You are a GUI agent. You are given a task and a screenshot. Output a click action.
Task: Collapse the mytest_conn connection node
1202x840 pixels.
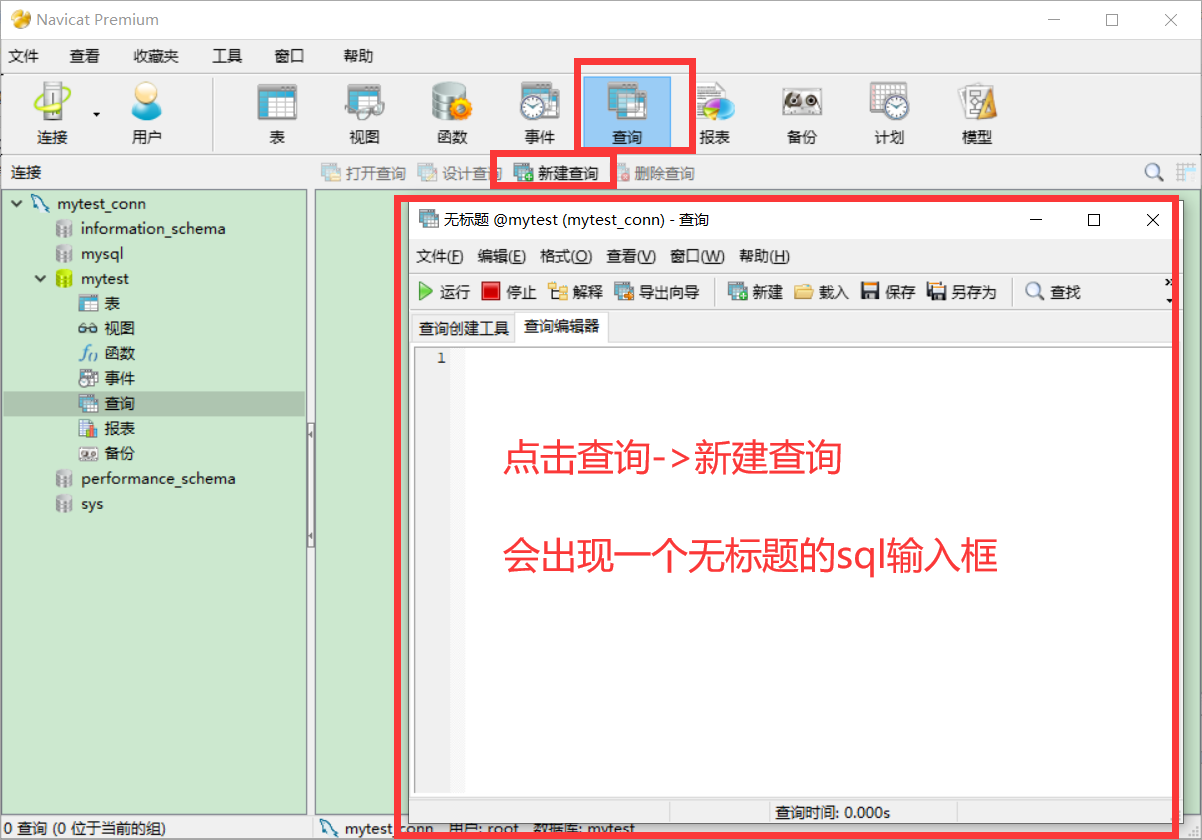pos(16,203)
